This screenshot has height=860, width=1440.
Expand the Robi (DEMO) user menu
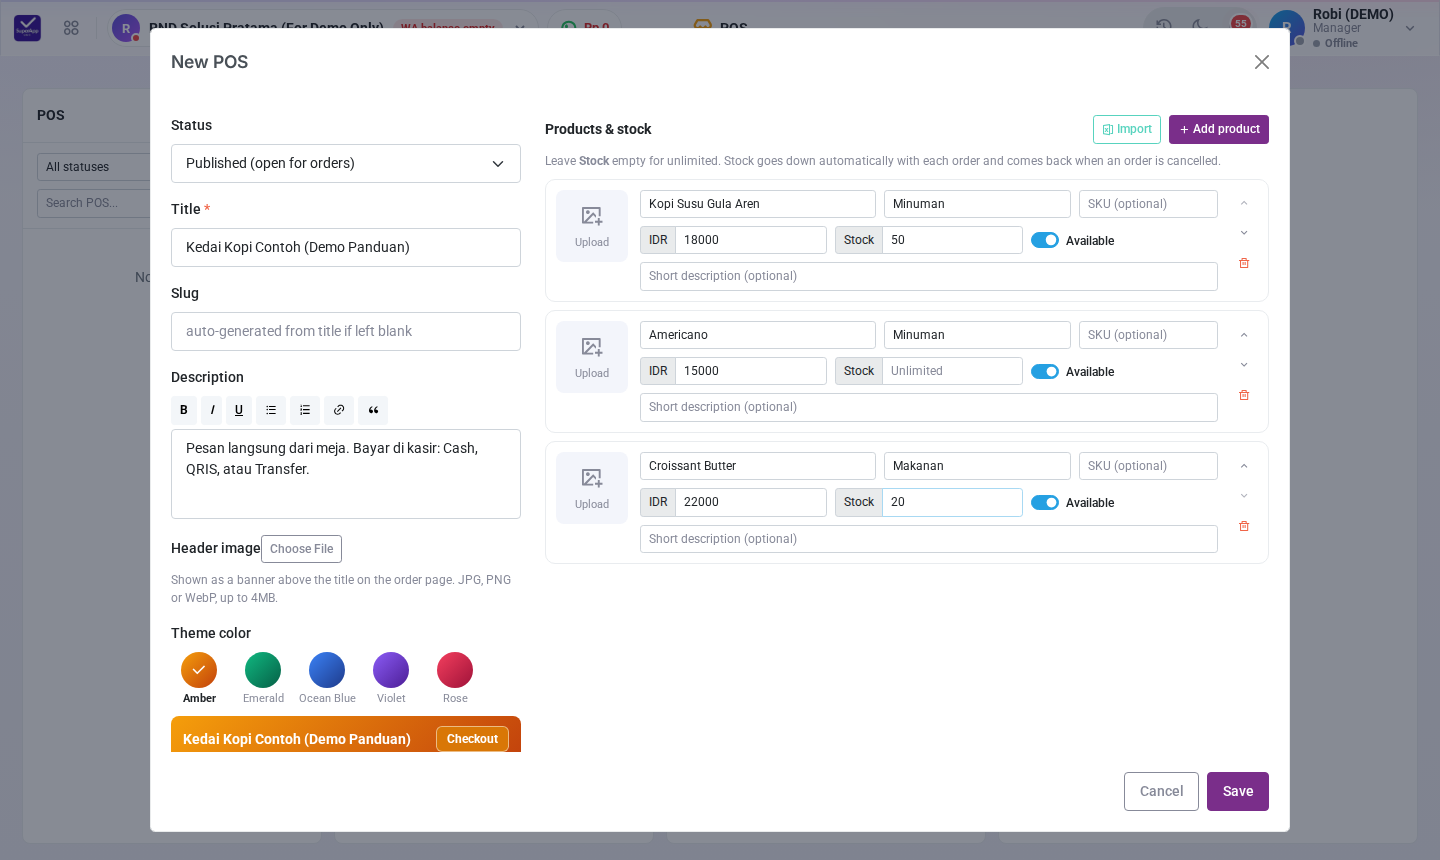(1343, 28)
